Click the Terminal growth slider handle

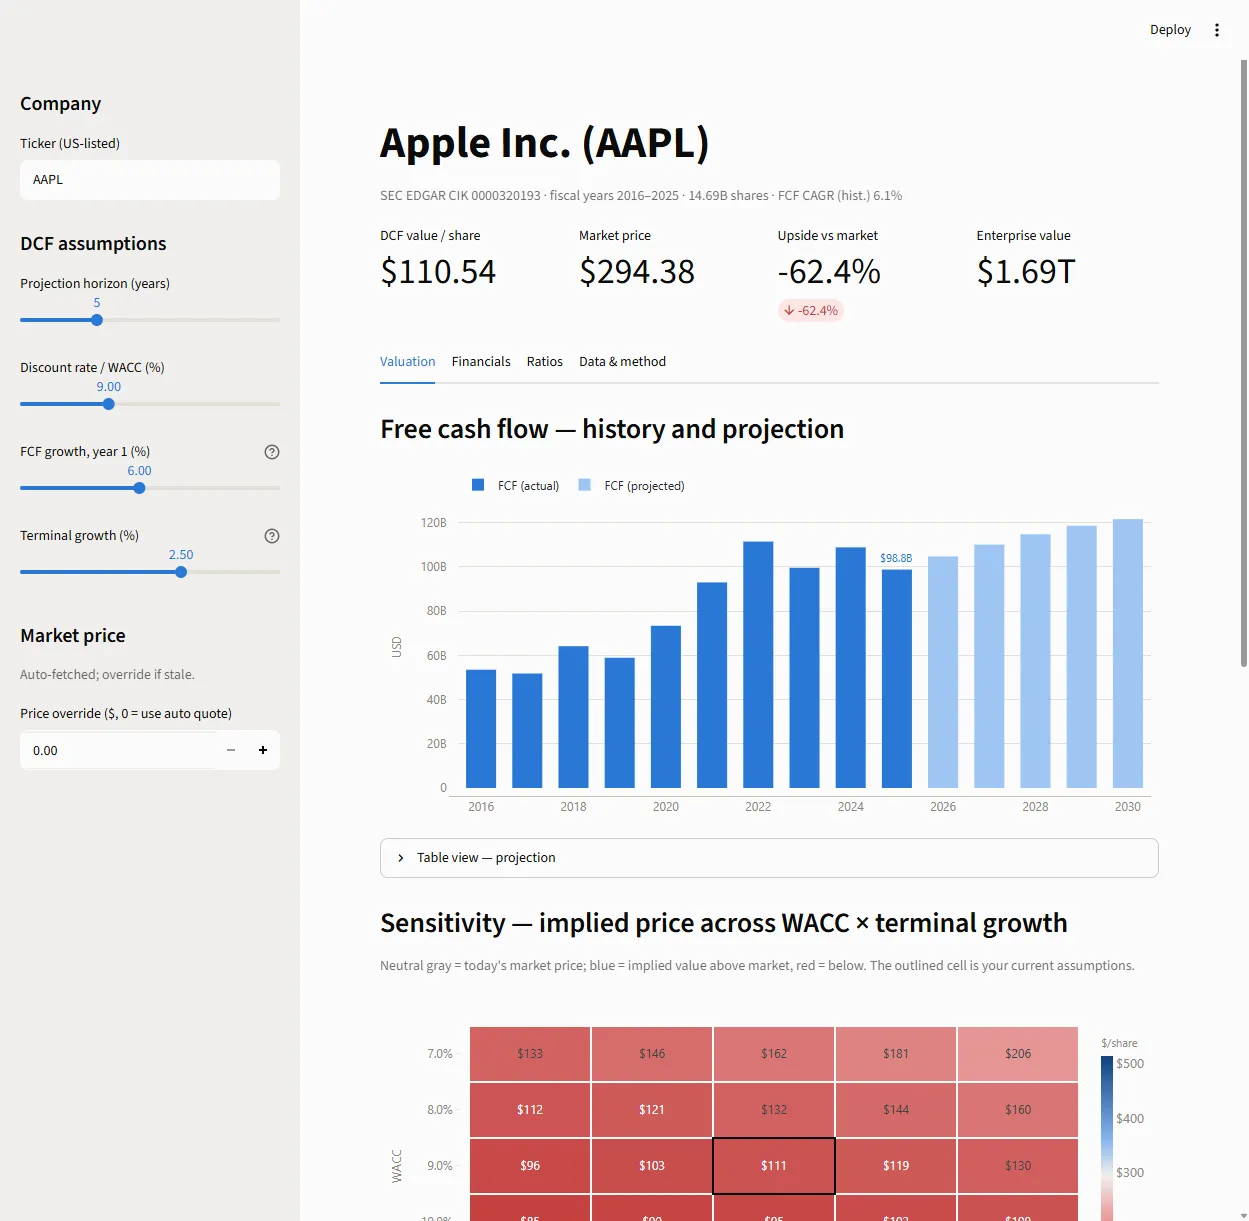coord(181,572)
